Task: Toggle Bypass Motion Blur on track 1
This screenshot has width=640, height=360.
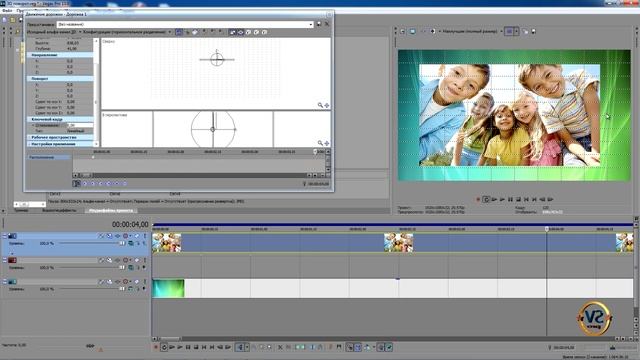Action: coord(101,236)
